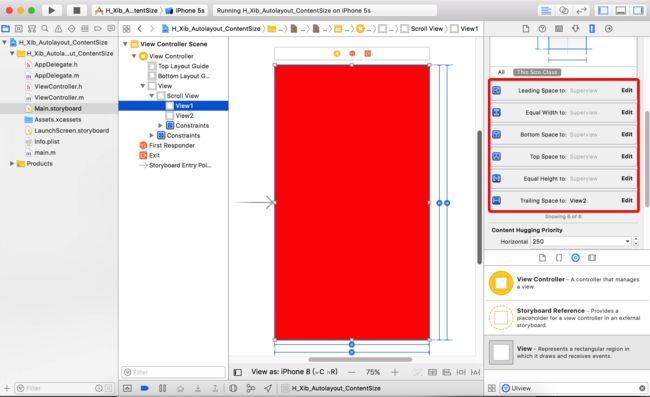Select ViewController.m in the navigator
The width and height of the screenshot is (650, 397).
[59, 97]
